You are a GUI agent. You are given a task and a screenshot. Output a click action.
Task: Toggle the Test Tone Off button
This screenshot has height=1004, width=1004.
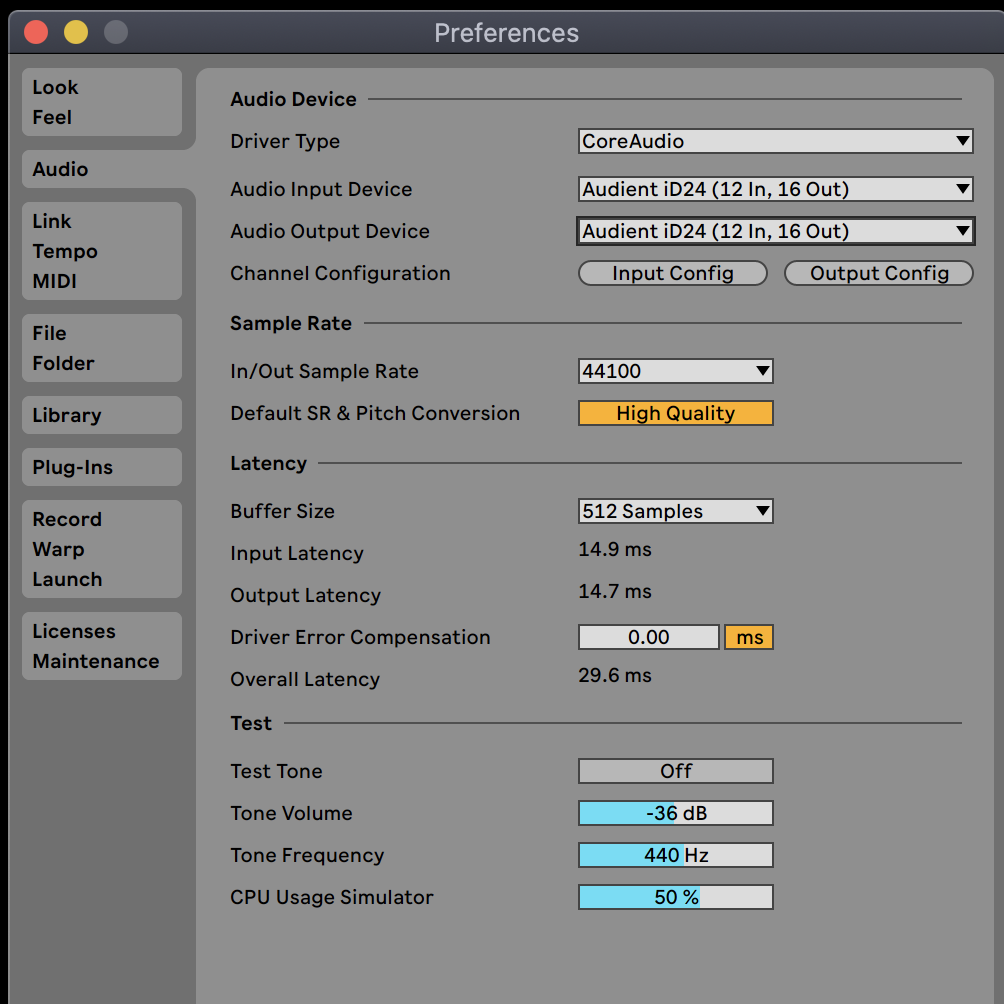(x=676, y=771)
